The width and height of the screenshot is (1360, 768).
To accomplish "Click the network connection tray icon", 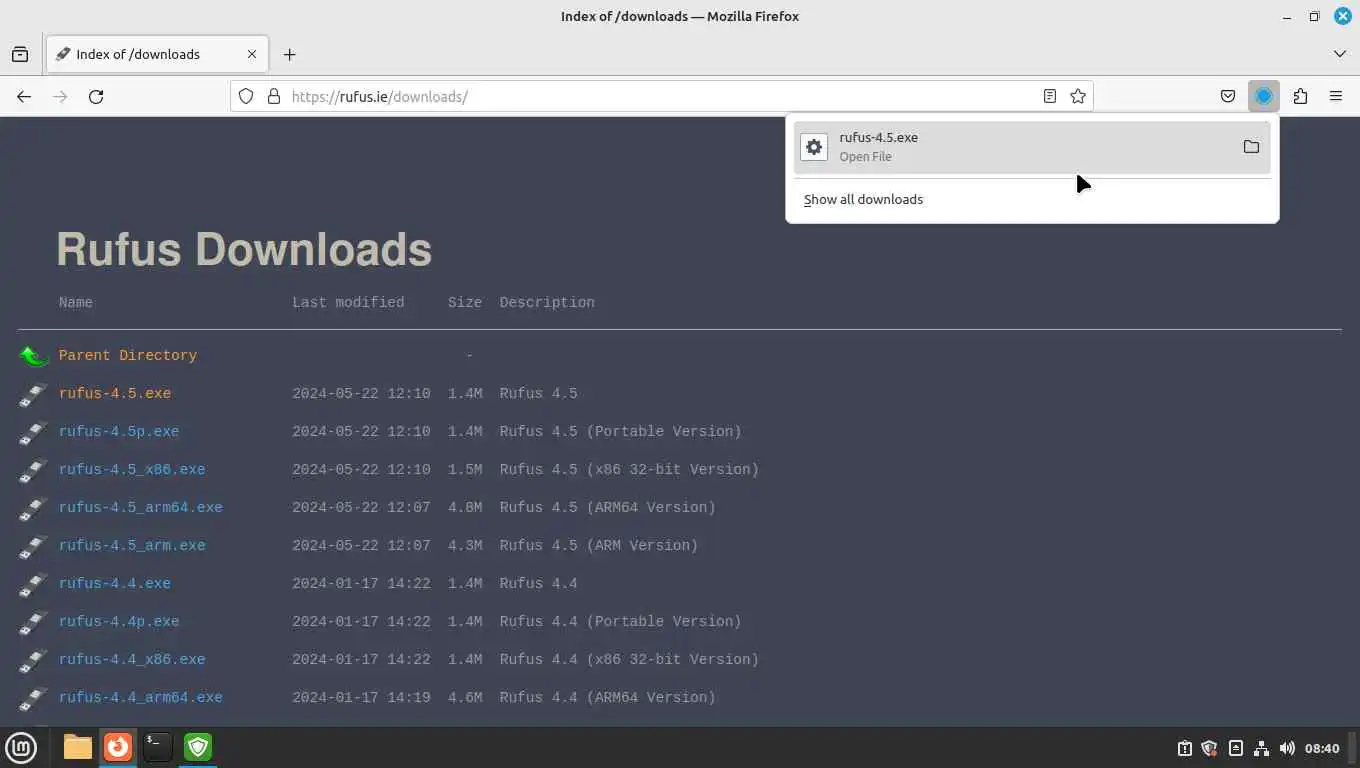I will click(x=1261, y=748).
